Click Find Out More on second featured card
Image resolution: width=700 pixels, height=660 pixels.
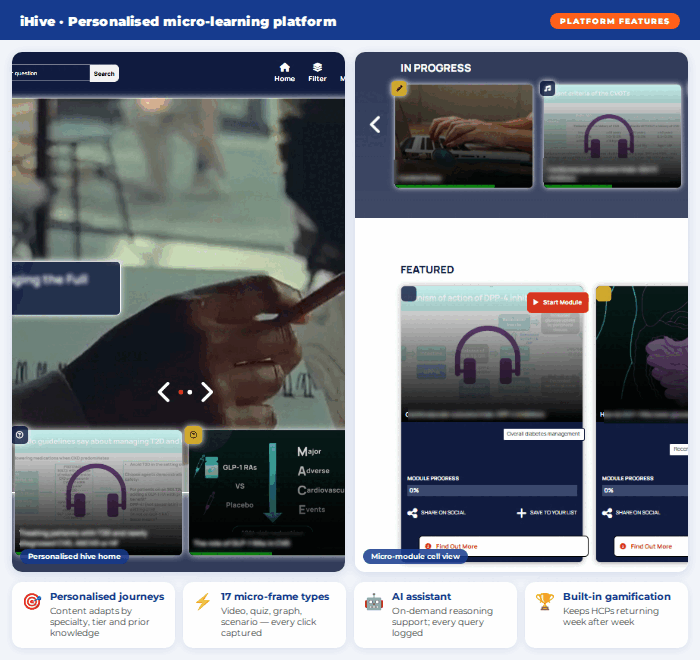(651, 546)
